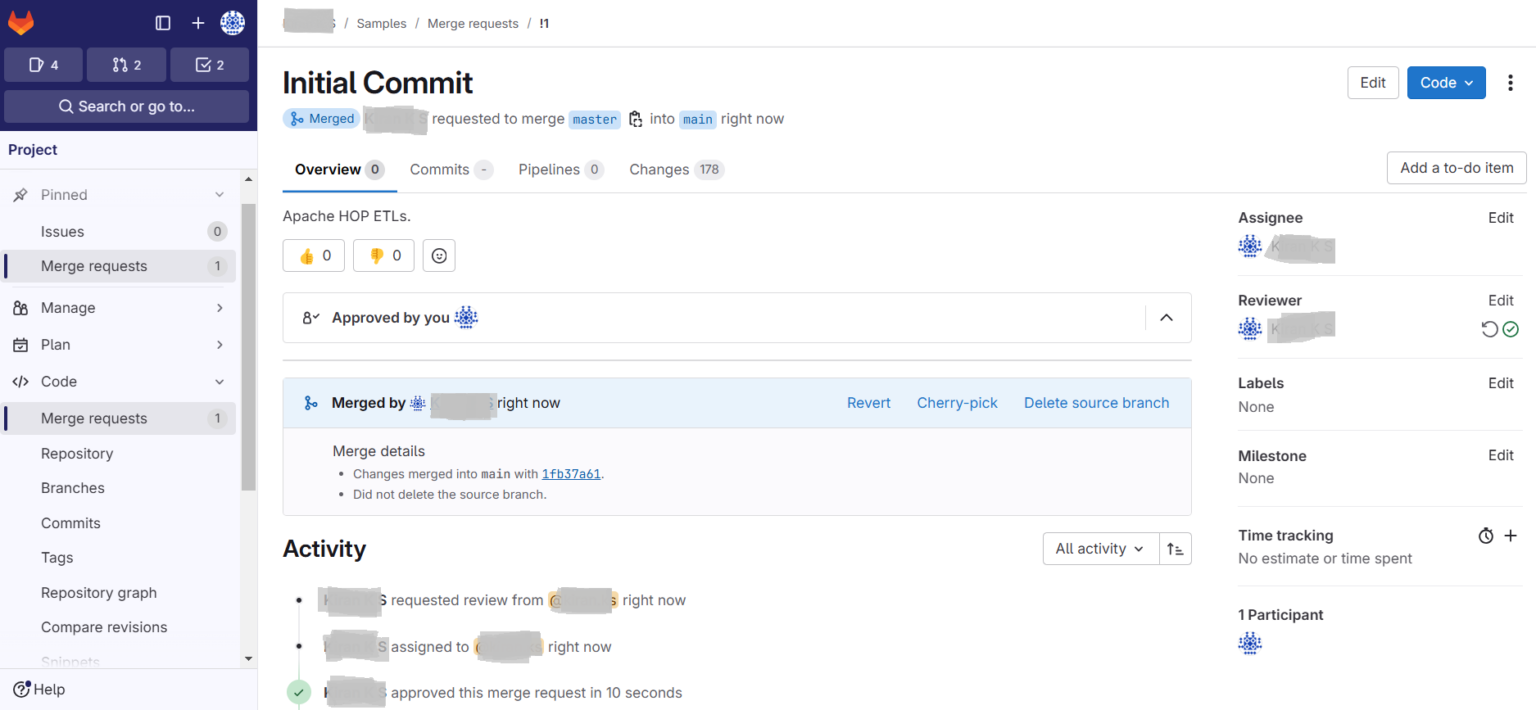Create new item with the plus icon in topbar
Image resolution: width=1536 pixels, height=710 pixels.
pos(197,22)
